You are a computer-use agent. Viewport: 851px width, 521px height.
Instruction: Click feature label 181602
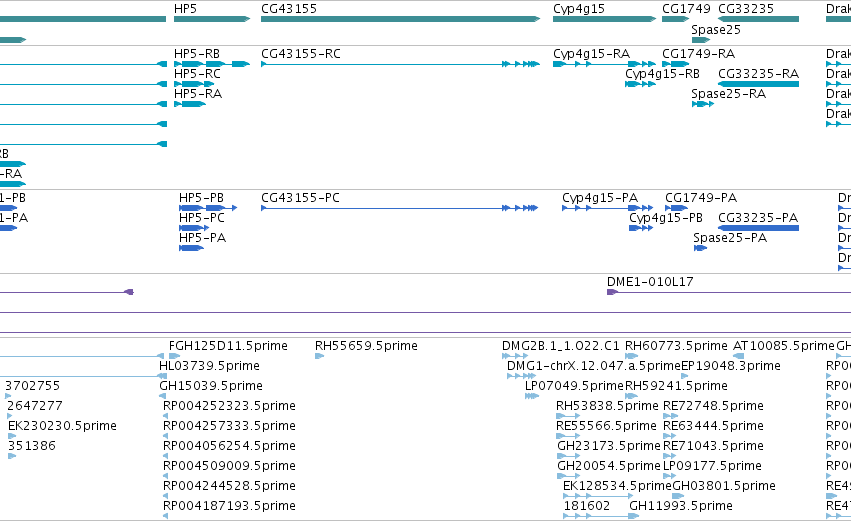587,506
